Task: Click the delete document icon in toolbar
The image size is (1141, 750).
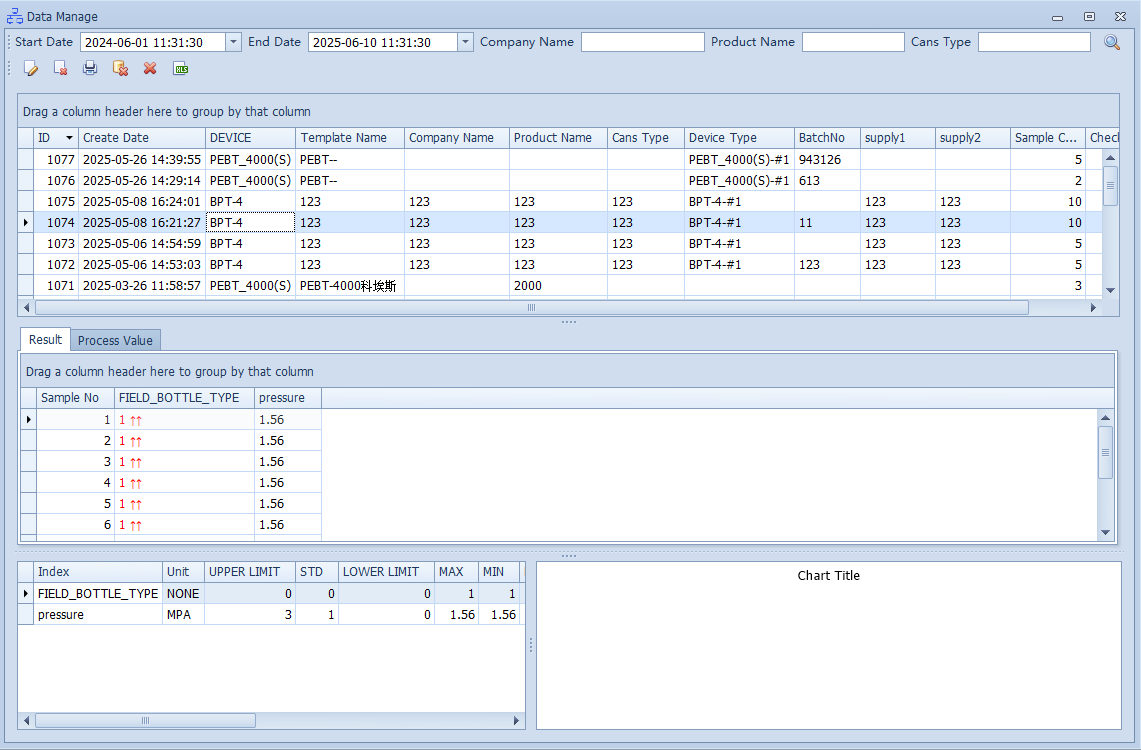Action: coord(60,68)
